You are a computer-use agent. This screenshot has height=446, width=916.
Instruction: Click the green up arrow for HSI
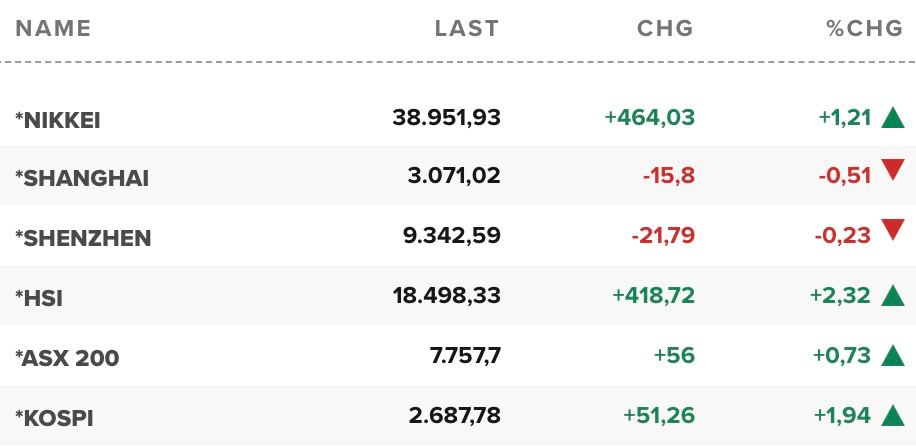pyautogui.click(x=893, y=295)
